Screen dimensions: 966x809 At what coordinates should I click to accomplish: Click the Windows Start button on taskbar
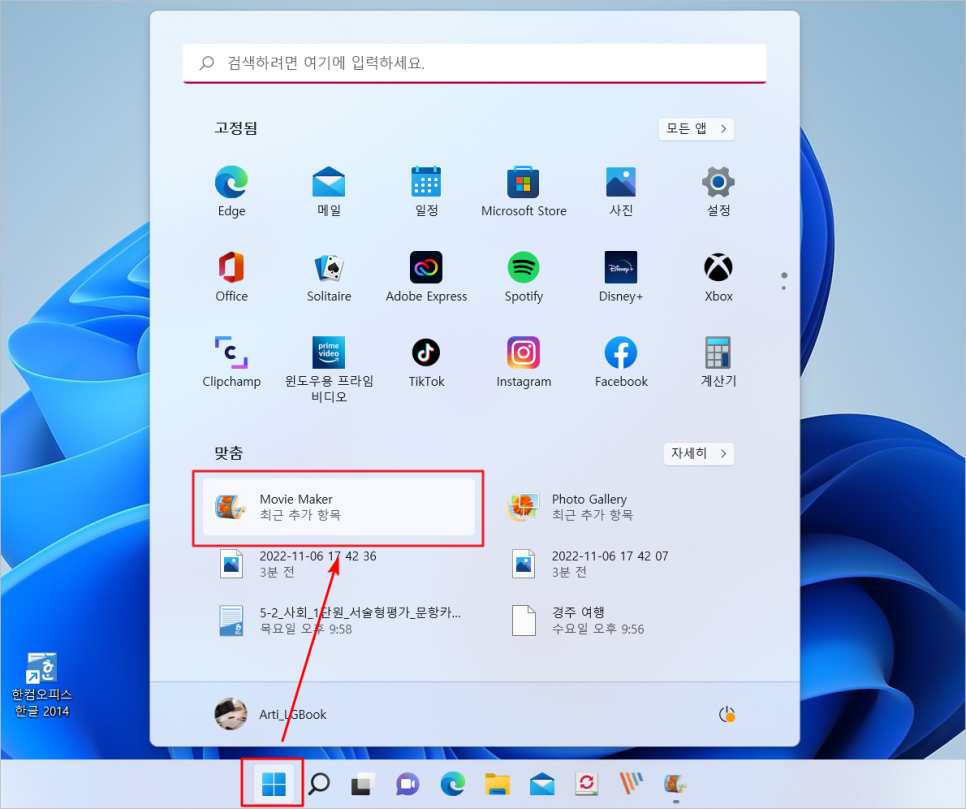point(274,784)
